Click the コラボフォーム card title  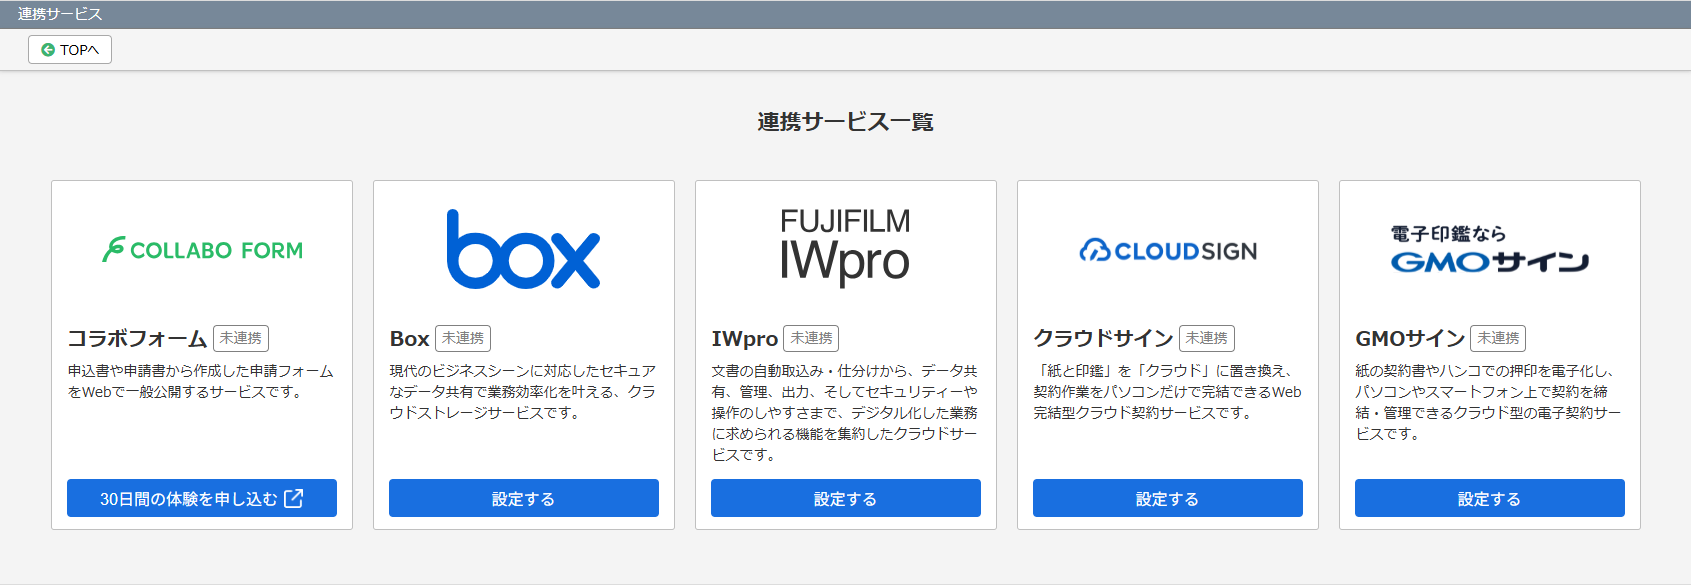(x=137, y=339)
